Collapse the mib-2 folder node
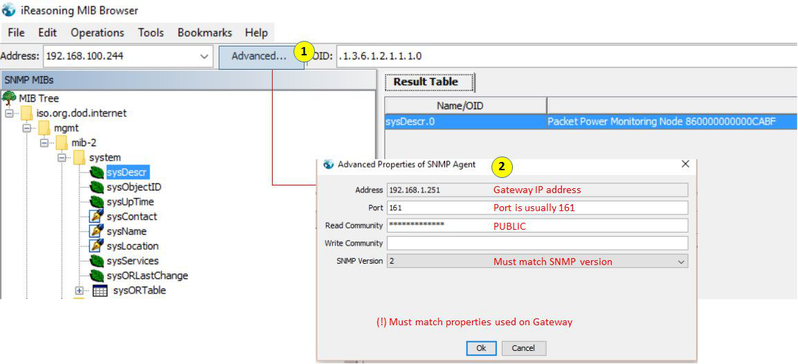798x364 pixels. tap(44, 143)
